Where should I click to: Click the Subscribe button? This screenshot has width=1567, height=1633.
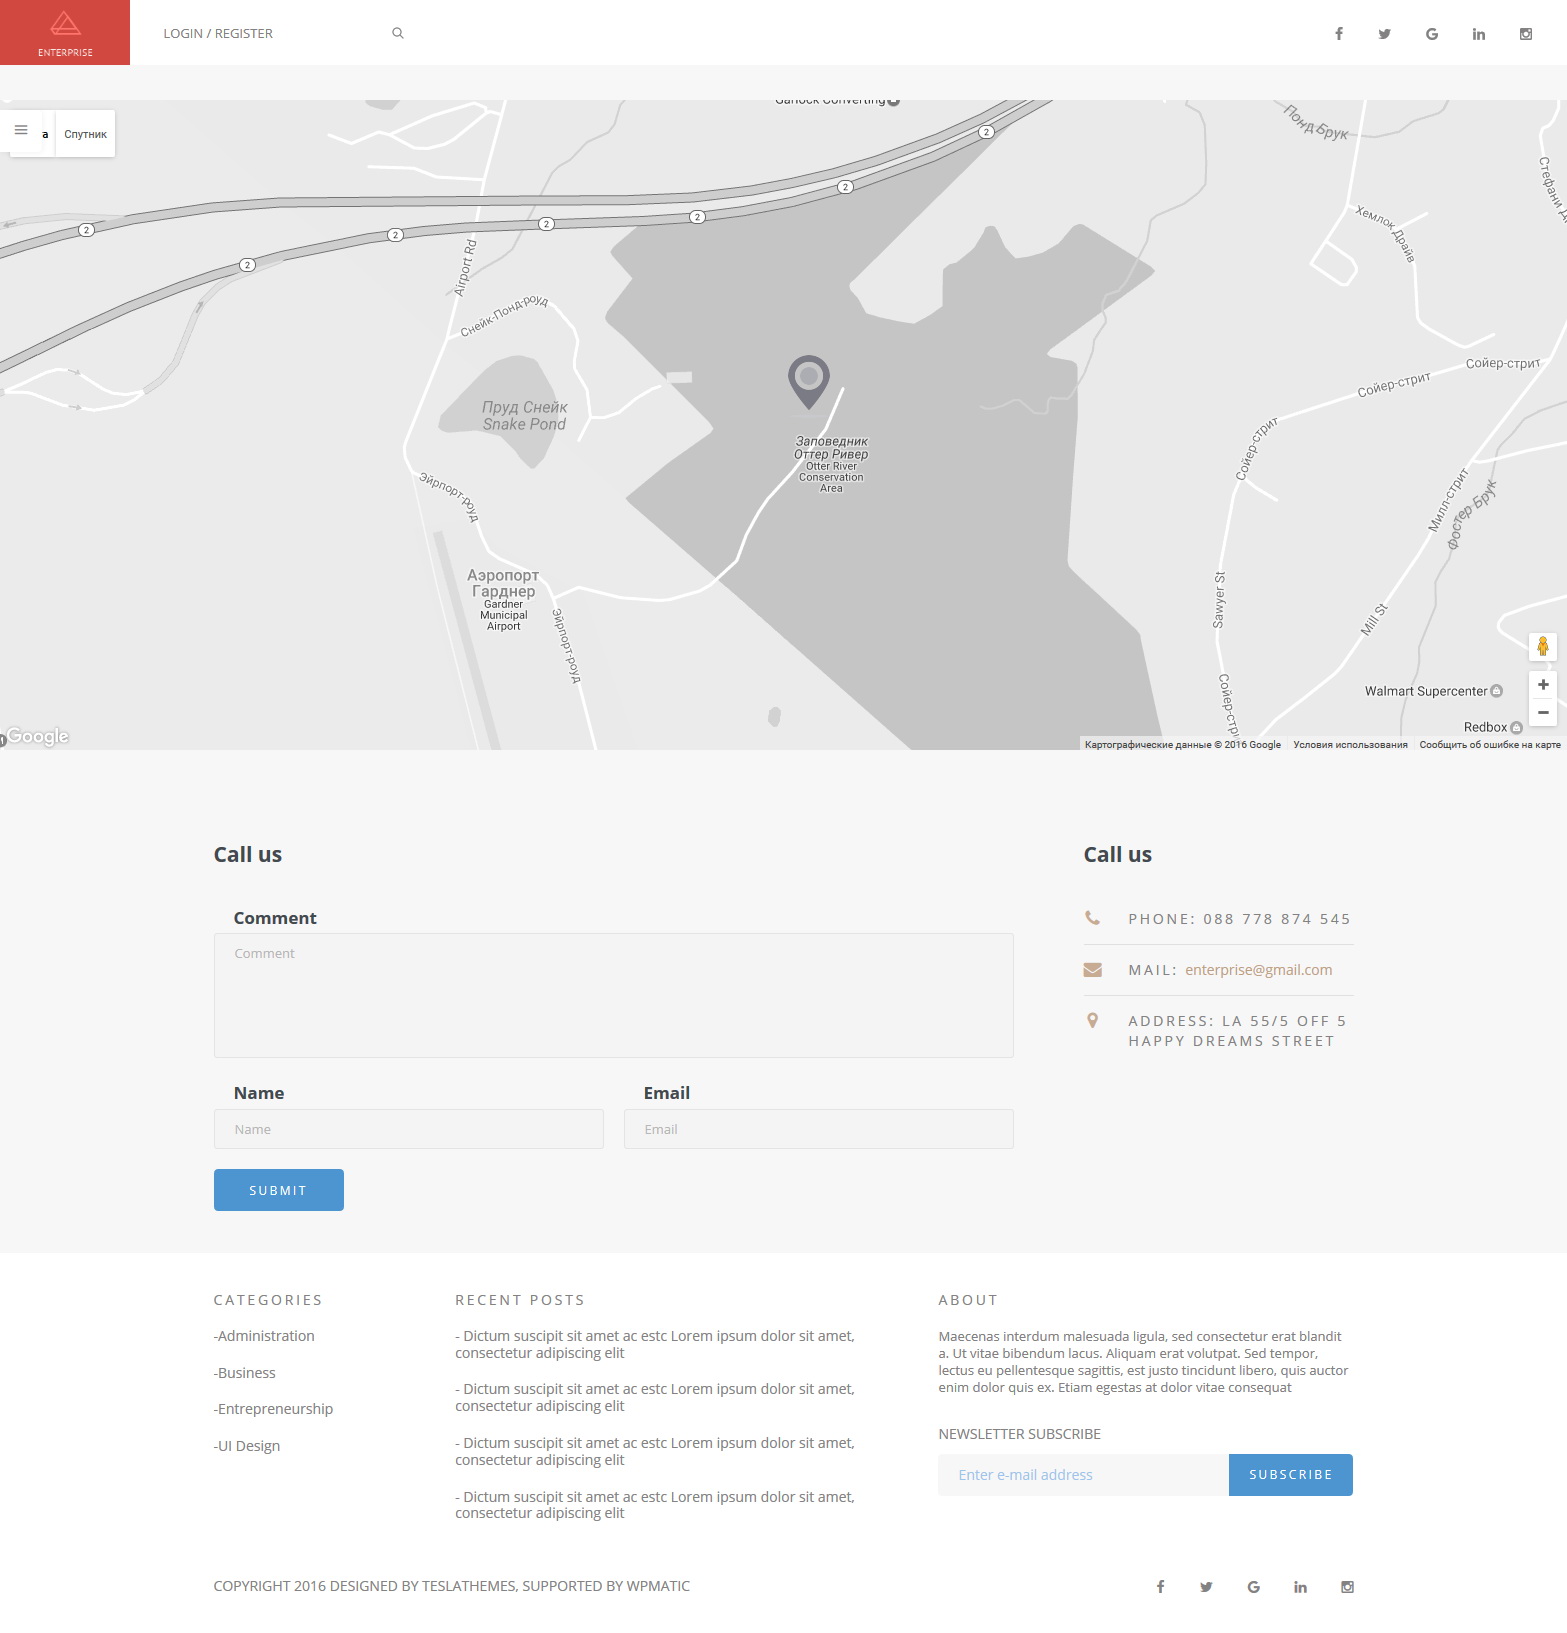(x=1290, y=1475)
